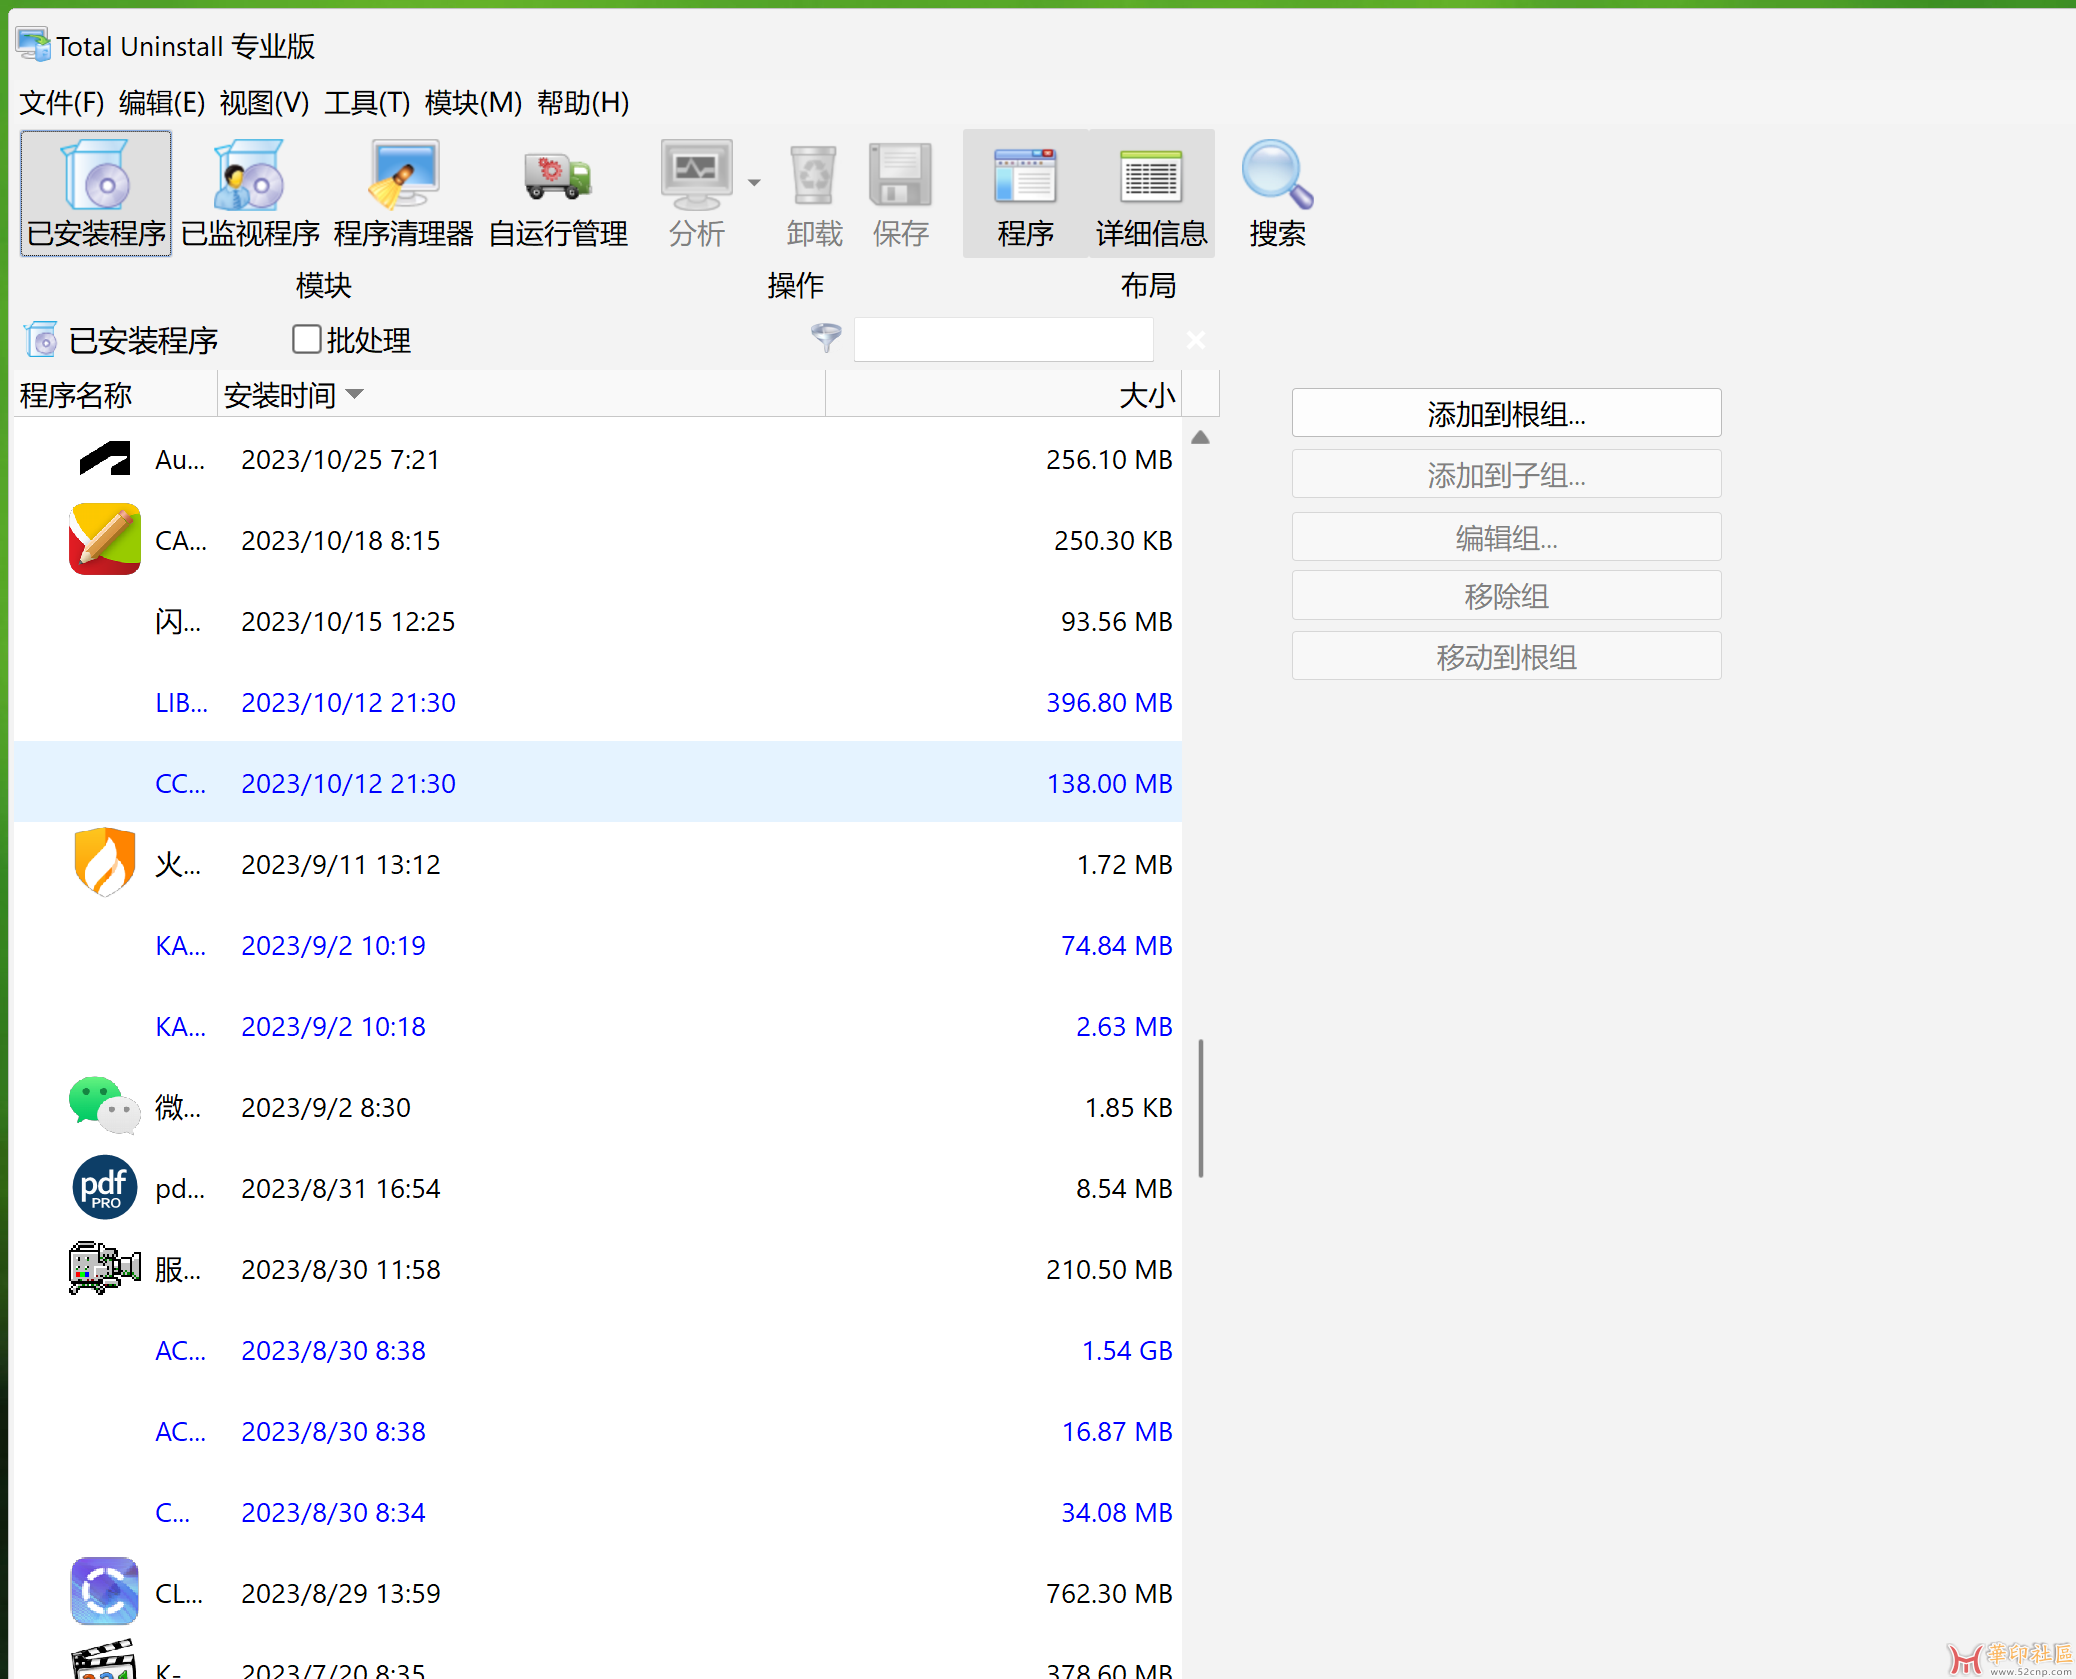The height and width of the screenshot is (1679, 2076).
Task: Select the CL... purple program icon
Action: (105, 1591)
